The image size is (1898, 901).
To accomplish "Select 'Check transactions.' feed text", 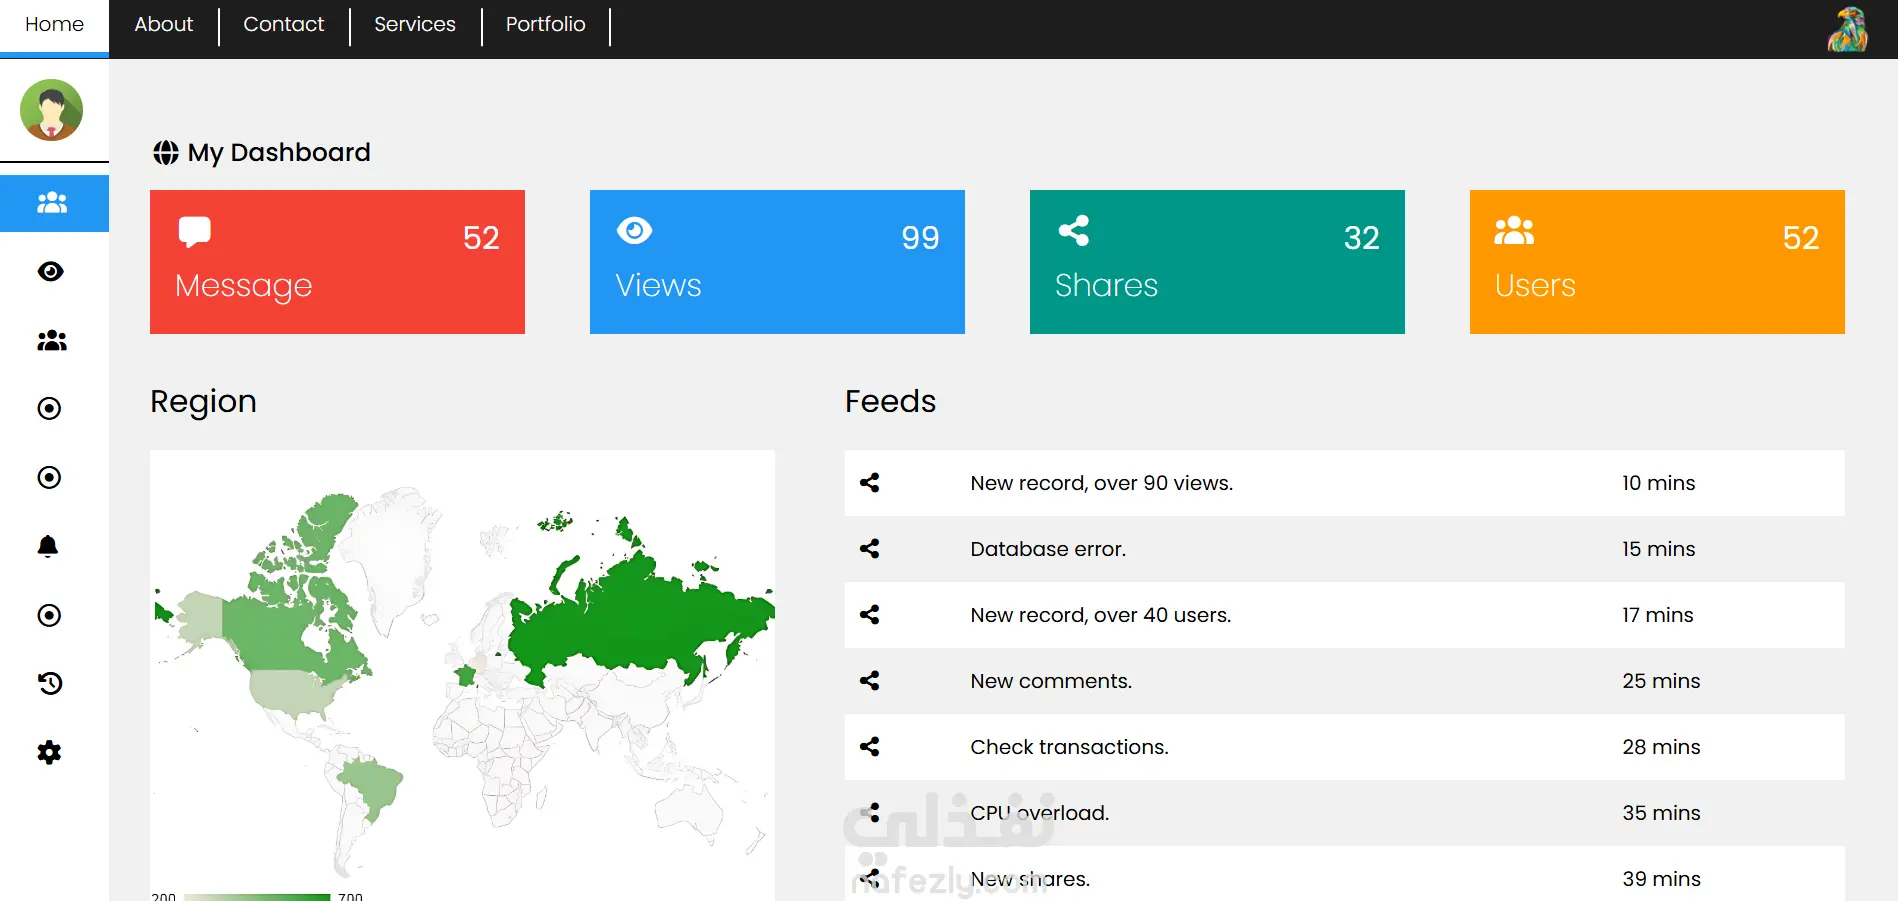I will tap(1069, 747).
